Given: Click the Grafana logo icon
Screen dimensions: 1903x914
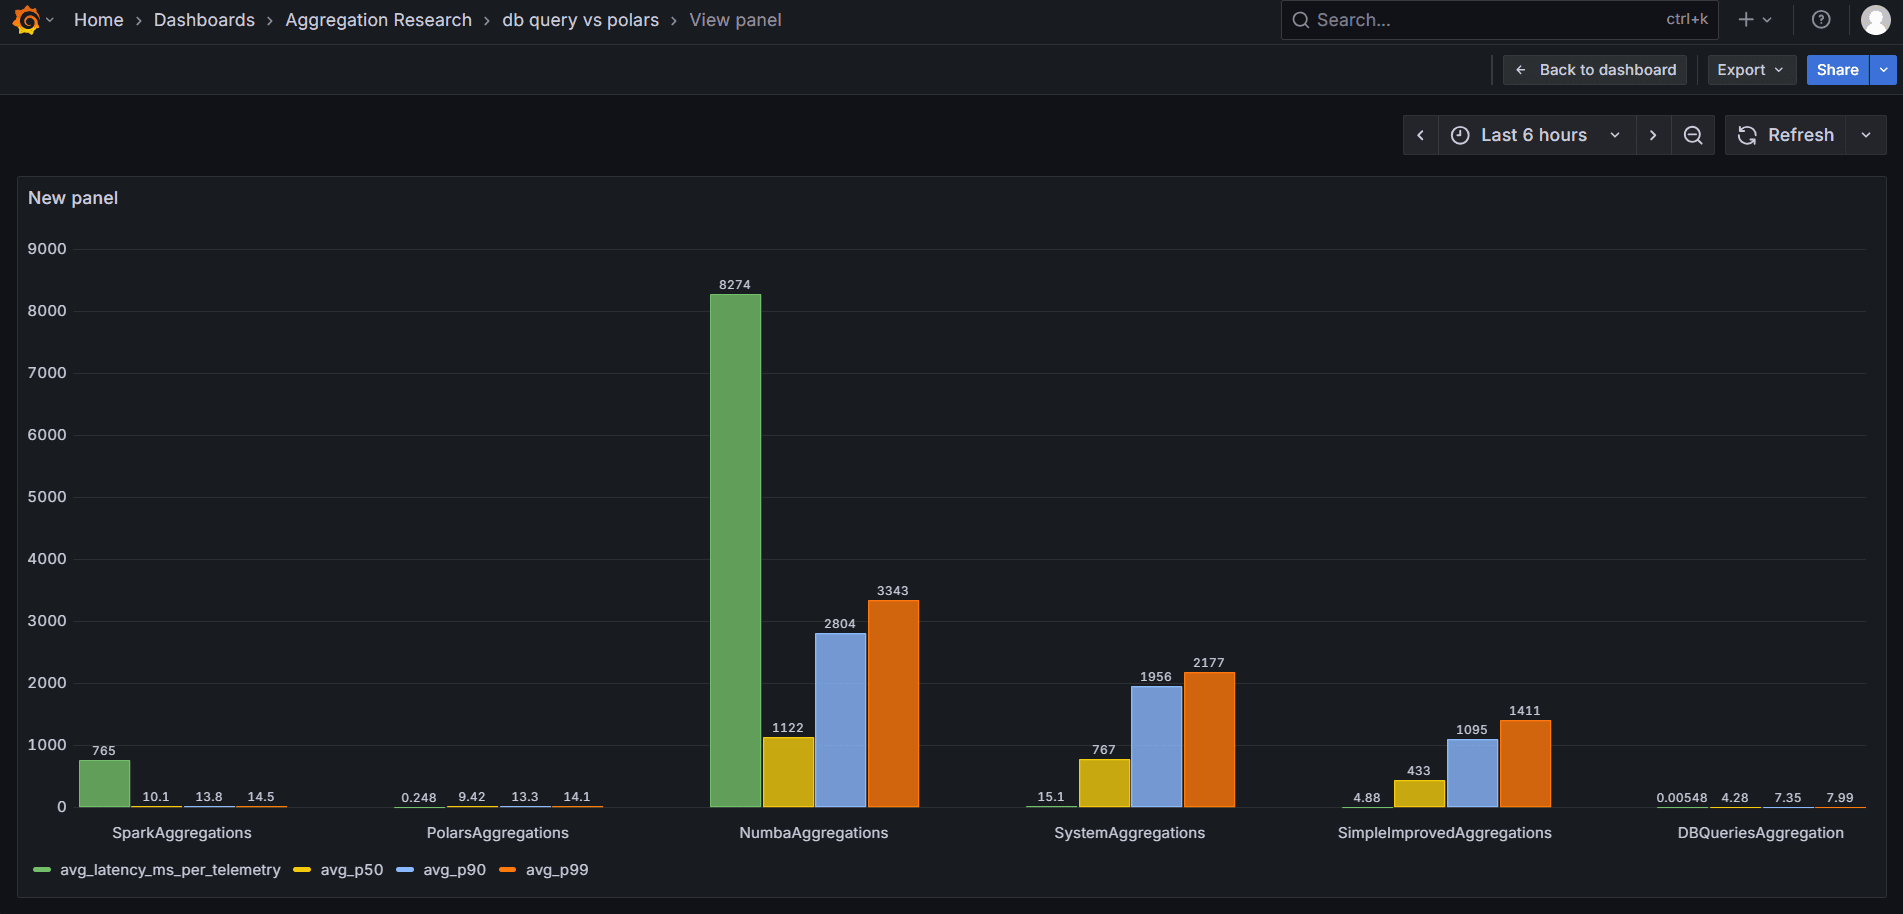Looking at the screenshot, I should 27,20.
